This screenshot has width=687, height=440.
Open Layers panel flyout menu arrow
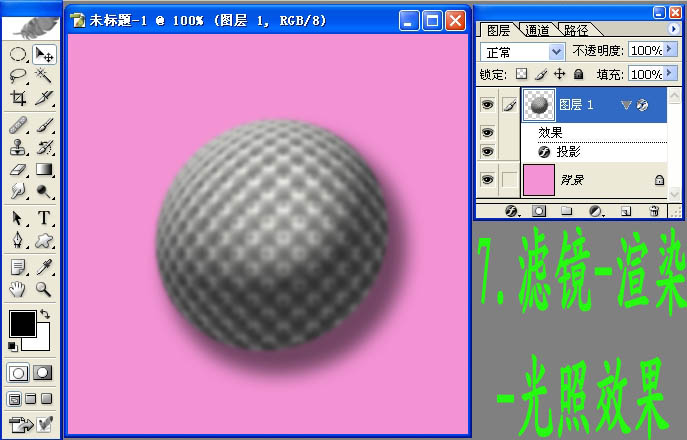(x=674, y=29)
